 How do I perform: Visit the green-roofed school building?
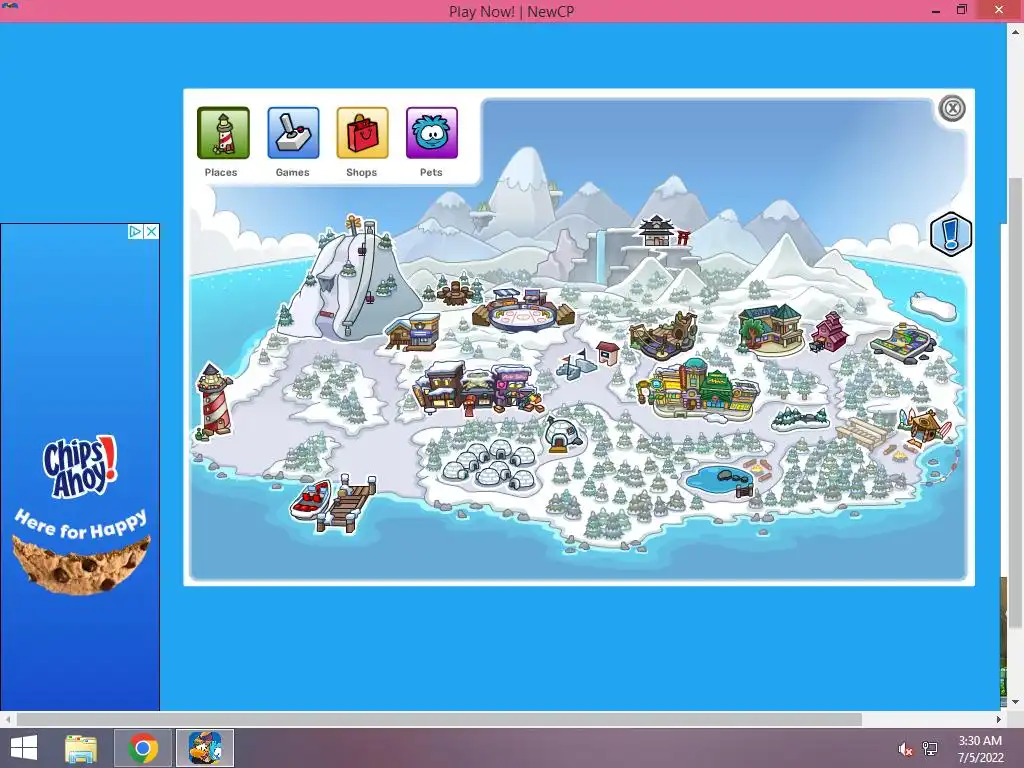click(x=771, y=328)
